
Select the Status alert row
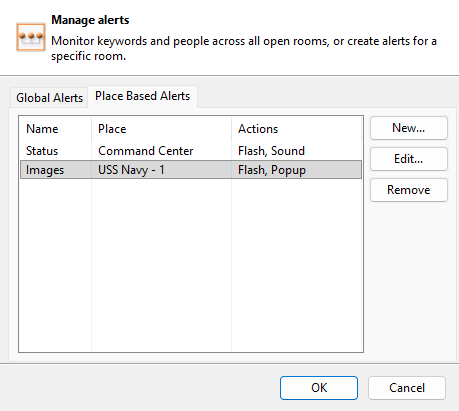pyautogui.click(x=191, y=151)
